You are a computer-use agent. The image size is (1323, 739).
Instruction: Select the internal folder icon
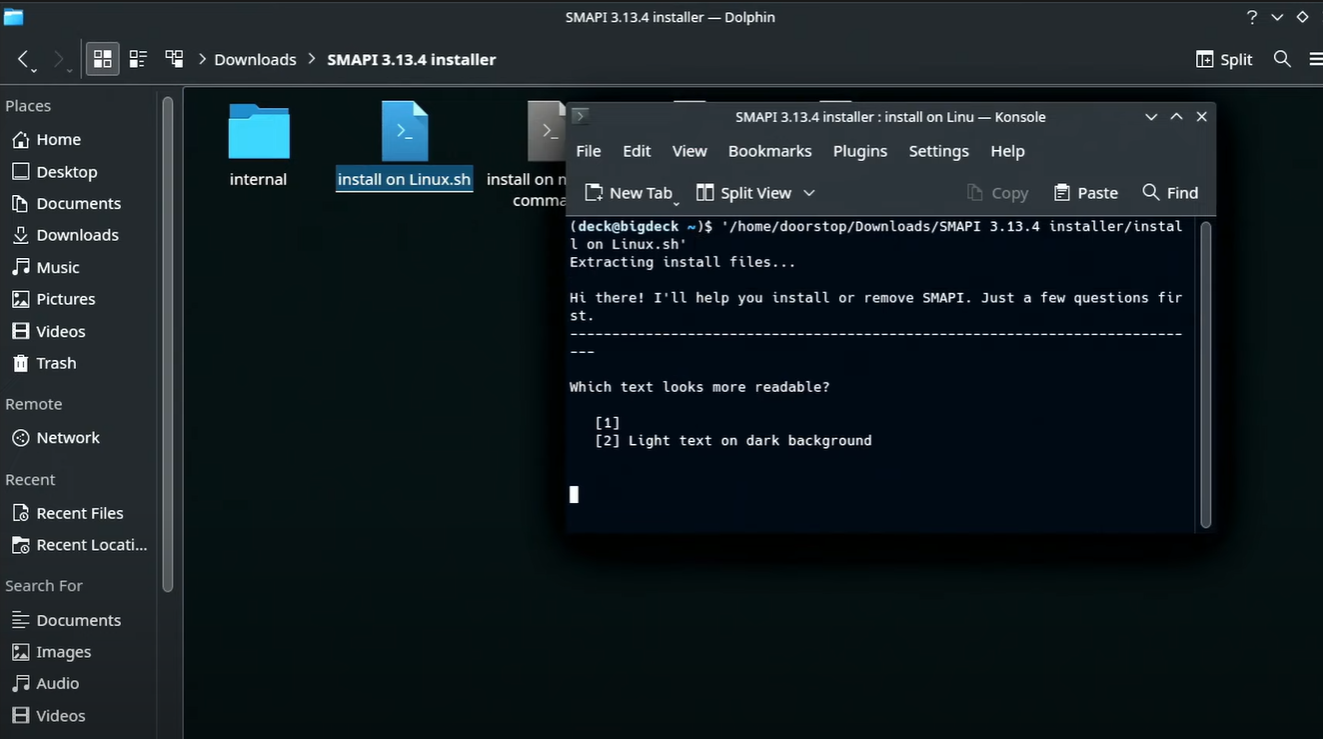(258, 131)
